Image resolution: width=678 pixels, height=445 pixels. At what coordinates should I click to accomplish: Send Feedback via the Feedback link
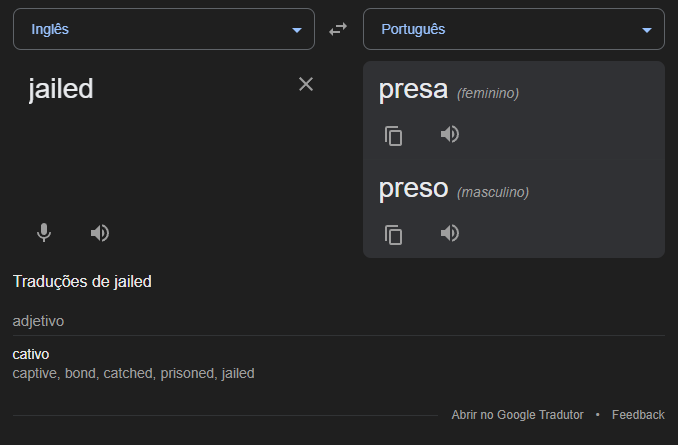click(638, 415)
